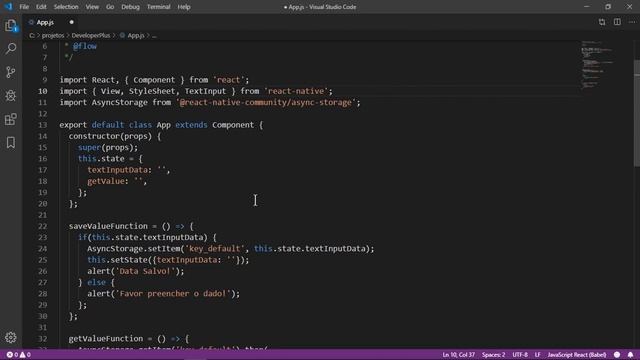Viewport: 640px width, 360px height.
Task: Click line number 13 in gutter
Action: pyautogui.click(x=42, y=125)
